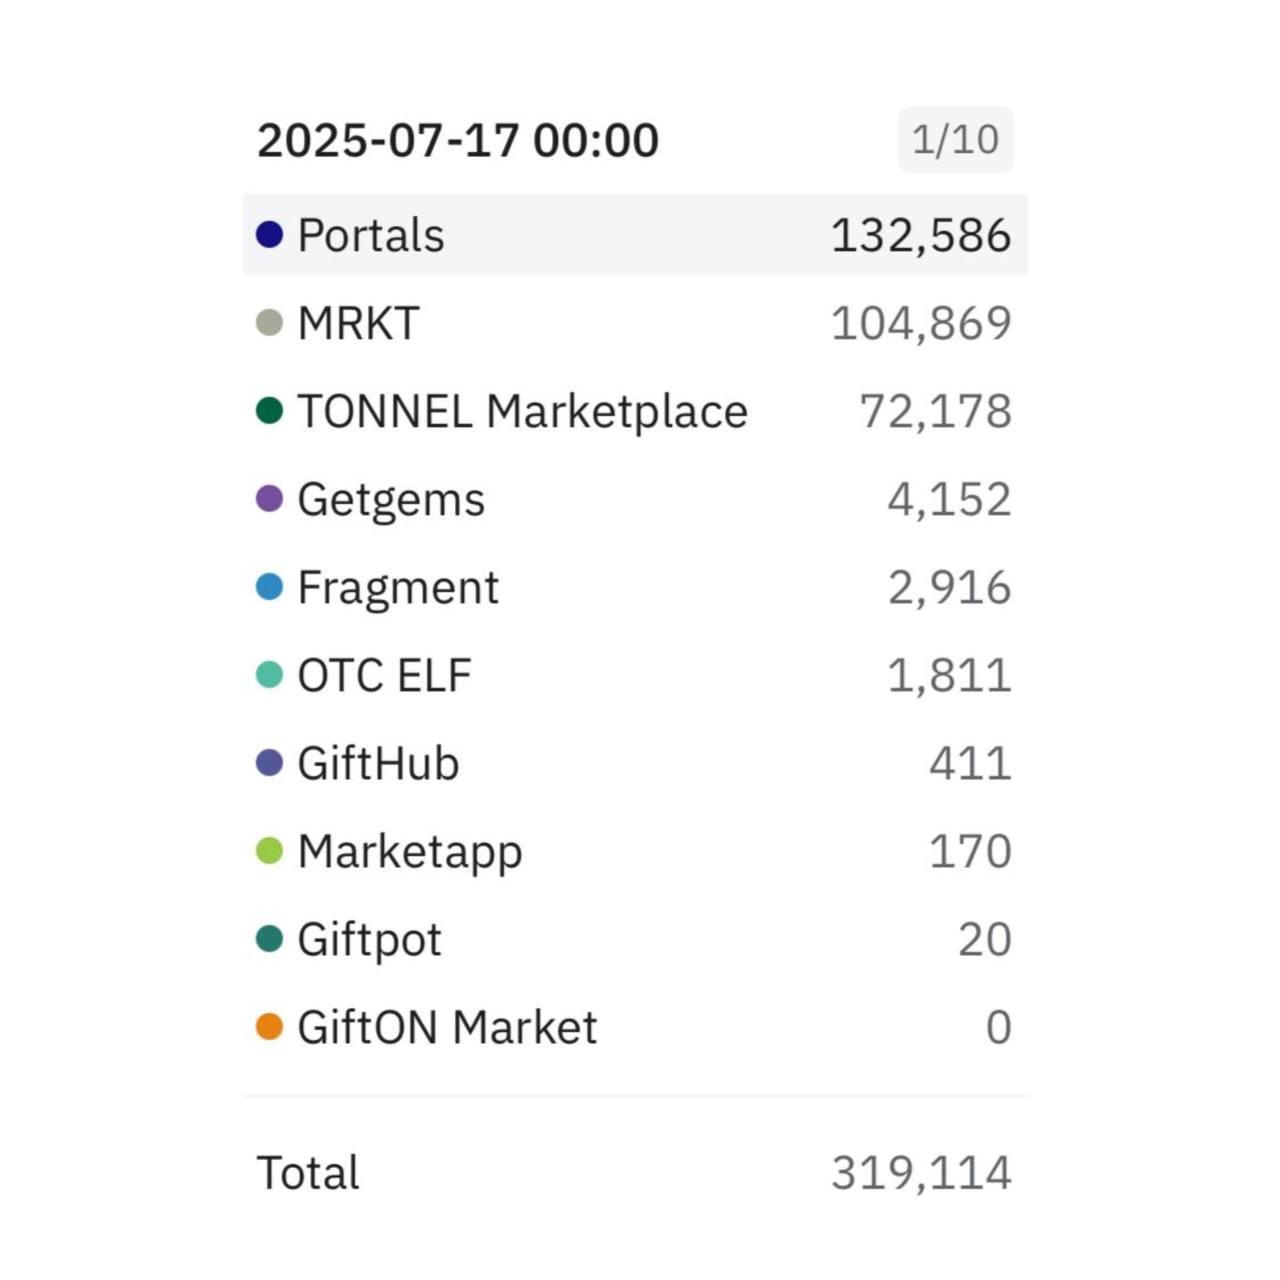Select the MRKT row label
This screenshot has height=1280, width=1280.
358,324
